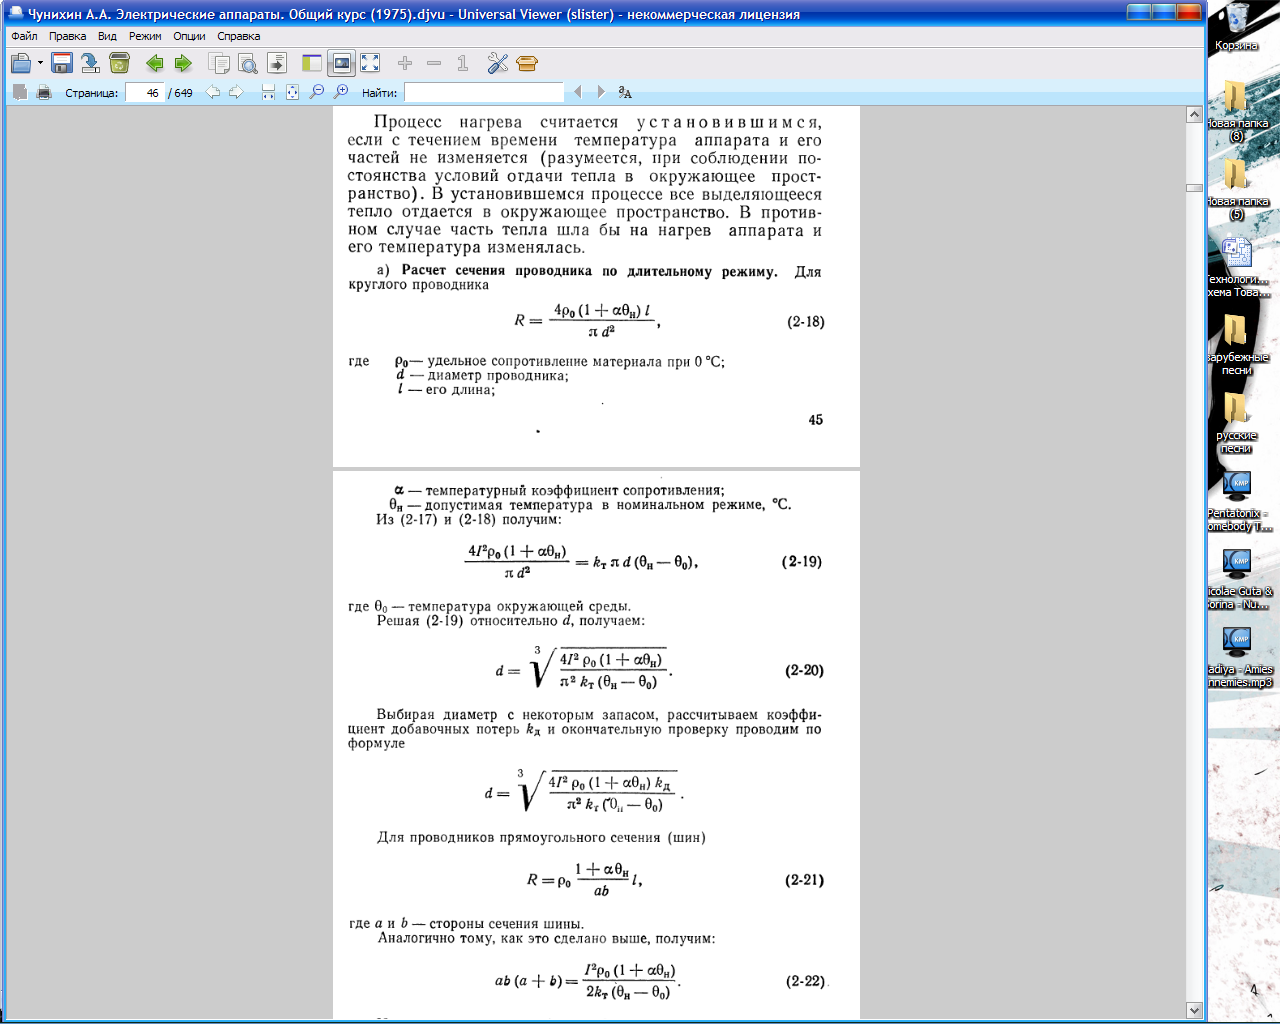Open the Файл menu
The image size is (1280, 1024).
(x=24, y=36)
